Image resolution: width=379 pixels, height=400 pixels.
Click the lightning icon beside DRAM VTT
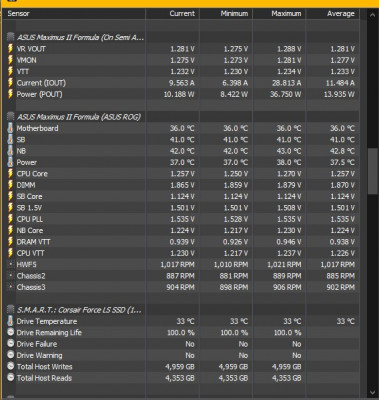(x=11, y=242)
